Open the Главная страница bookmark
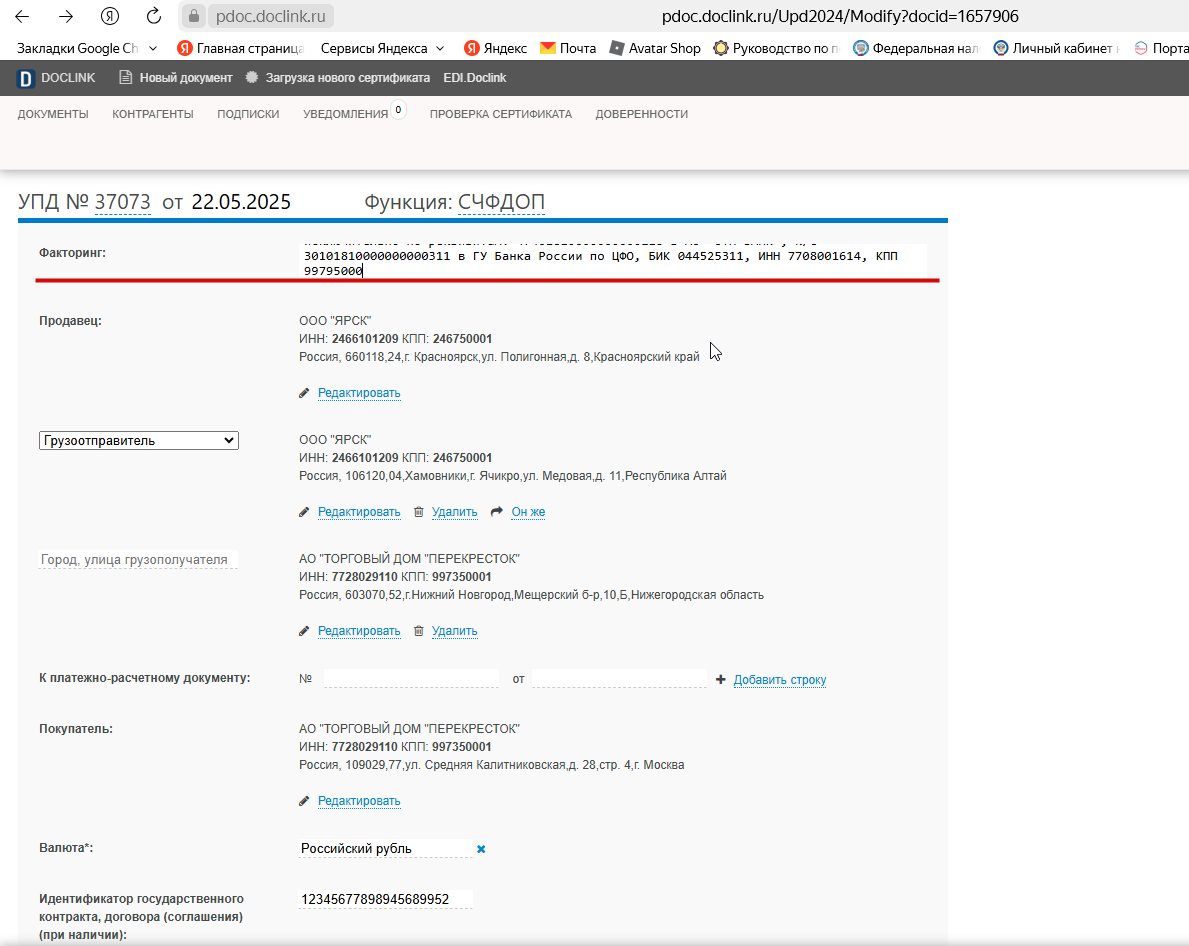 tap(240, 48)
